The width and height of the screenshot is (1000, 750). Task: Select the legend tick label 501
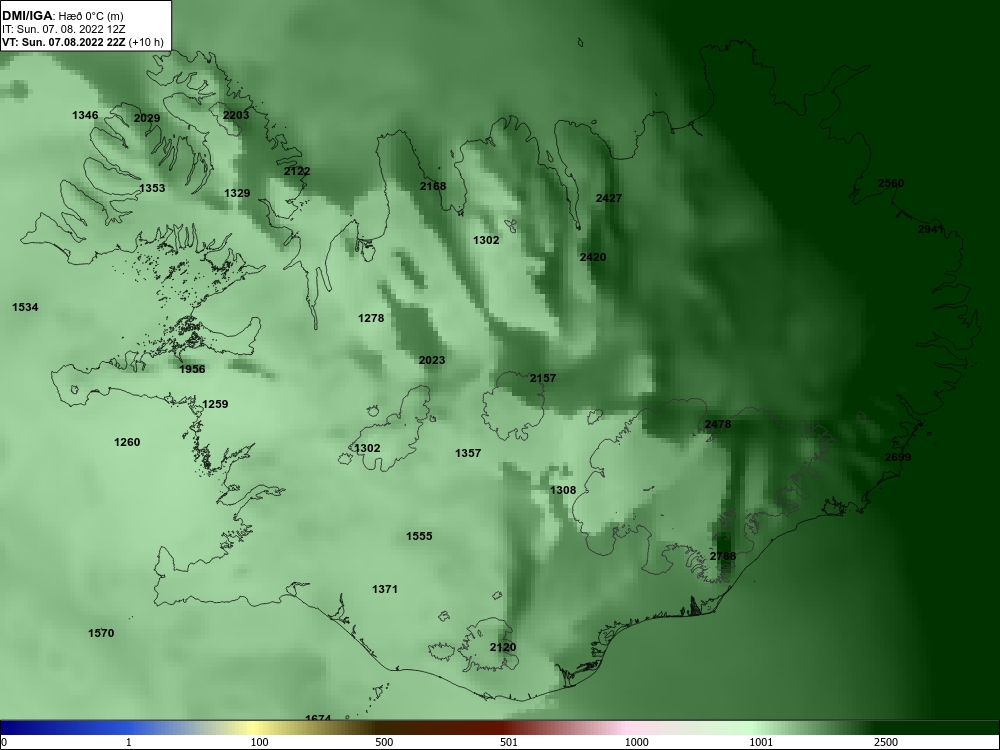point(509,742)
